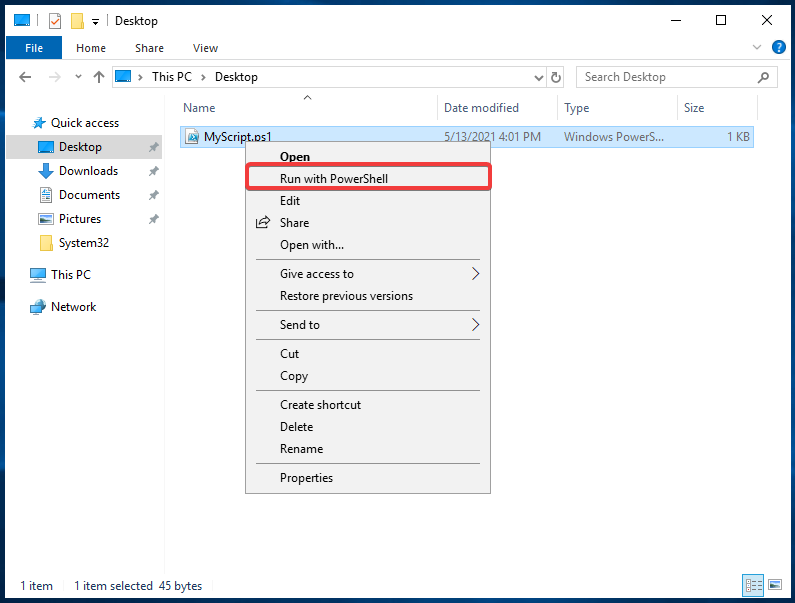Choose Edit from the context menu
Screen dimensions: 795x603
pyautogui.click(x=368, y=201)
